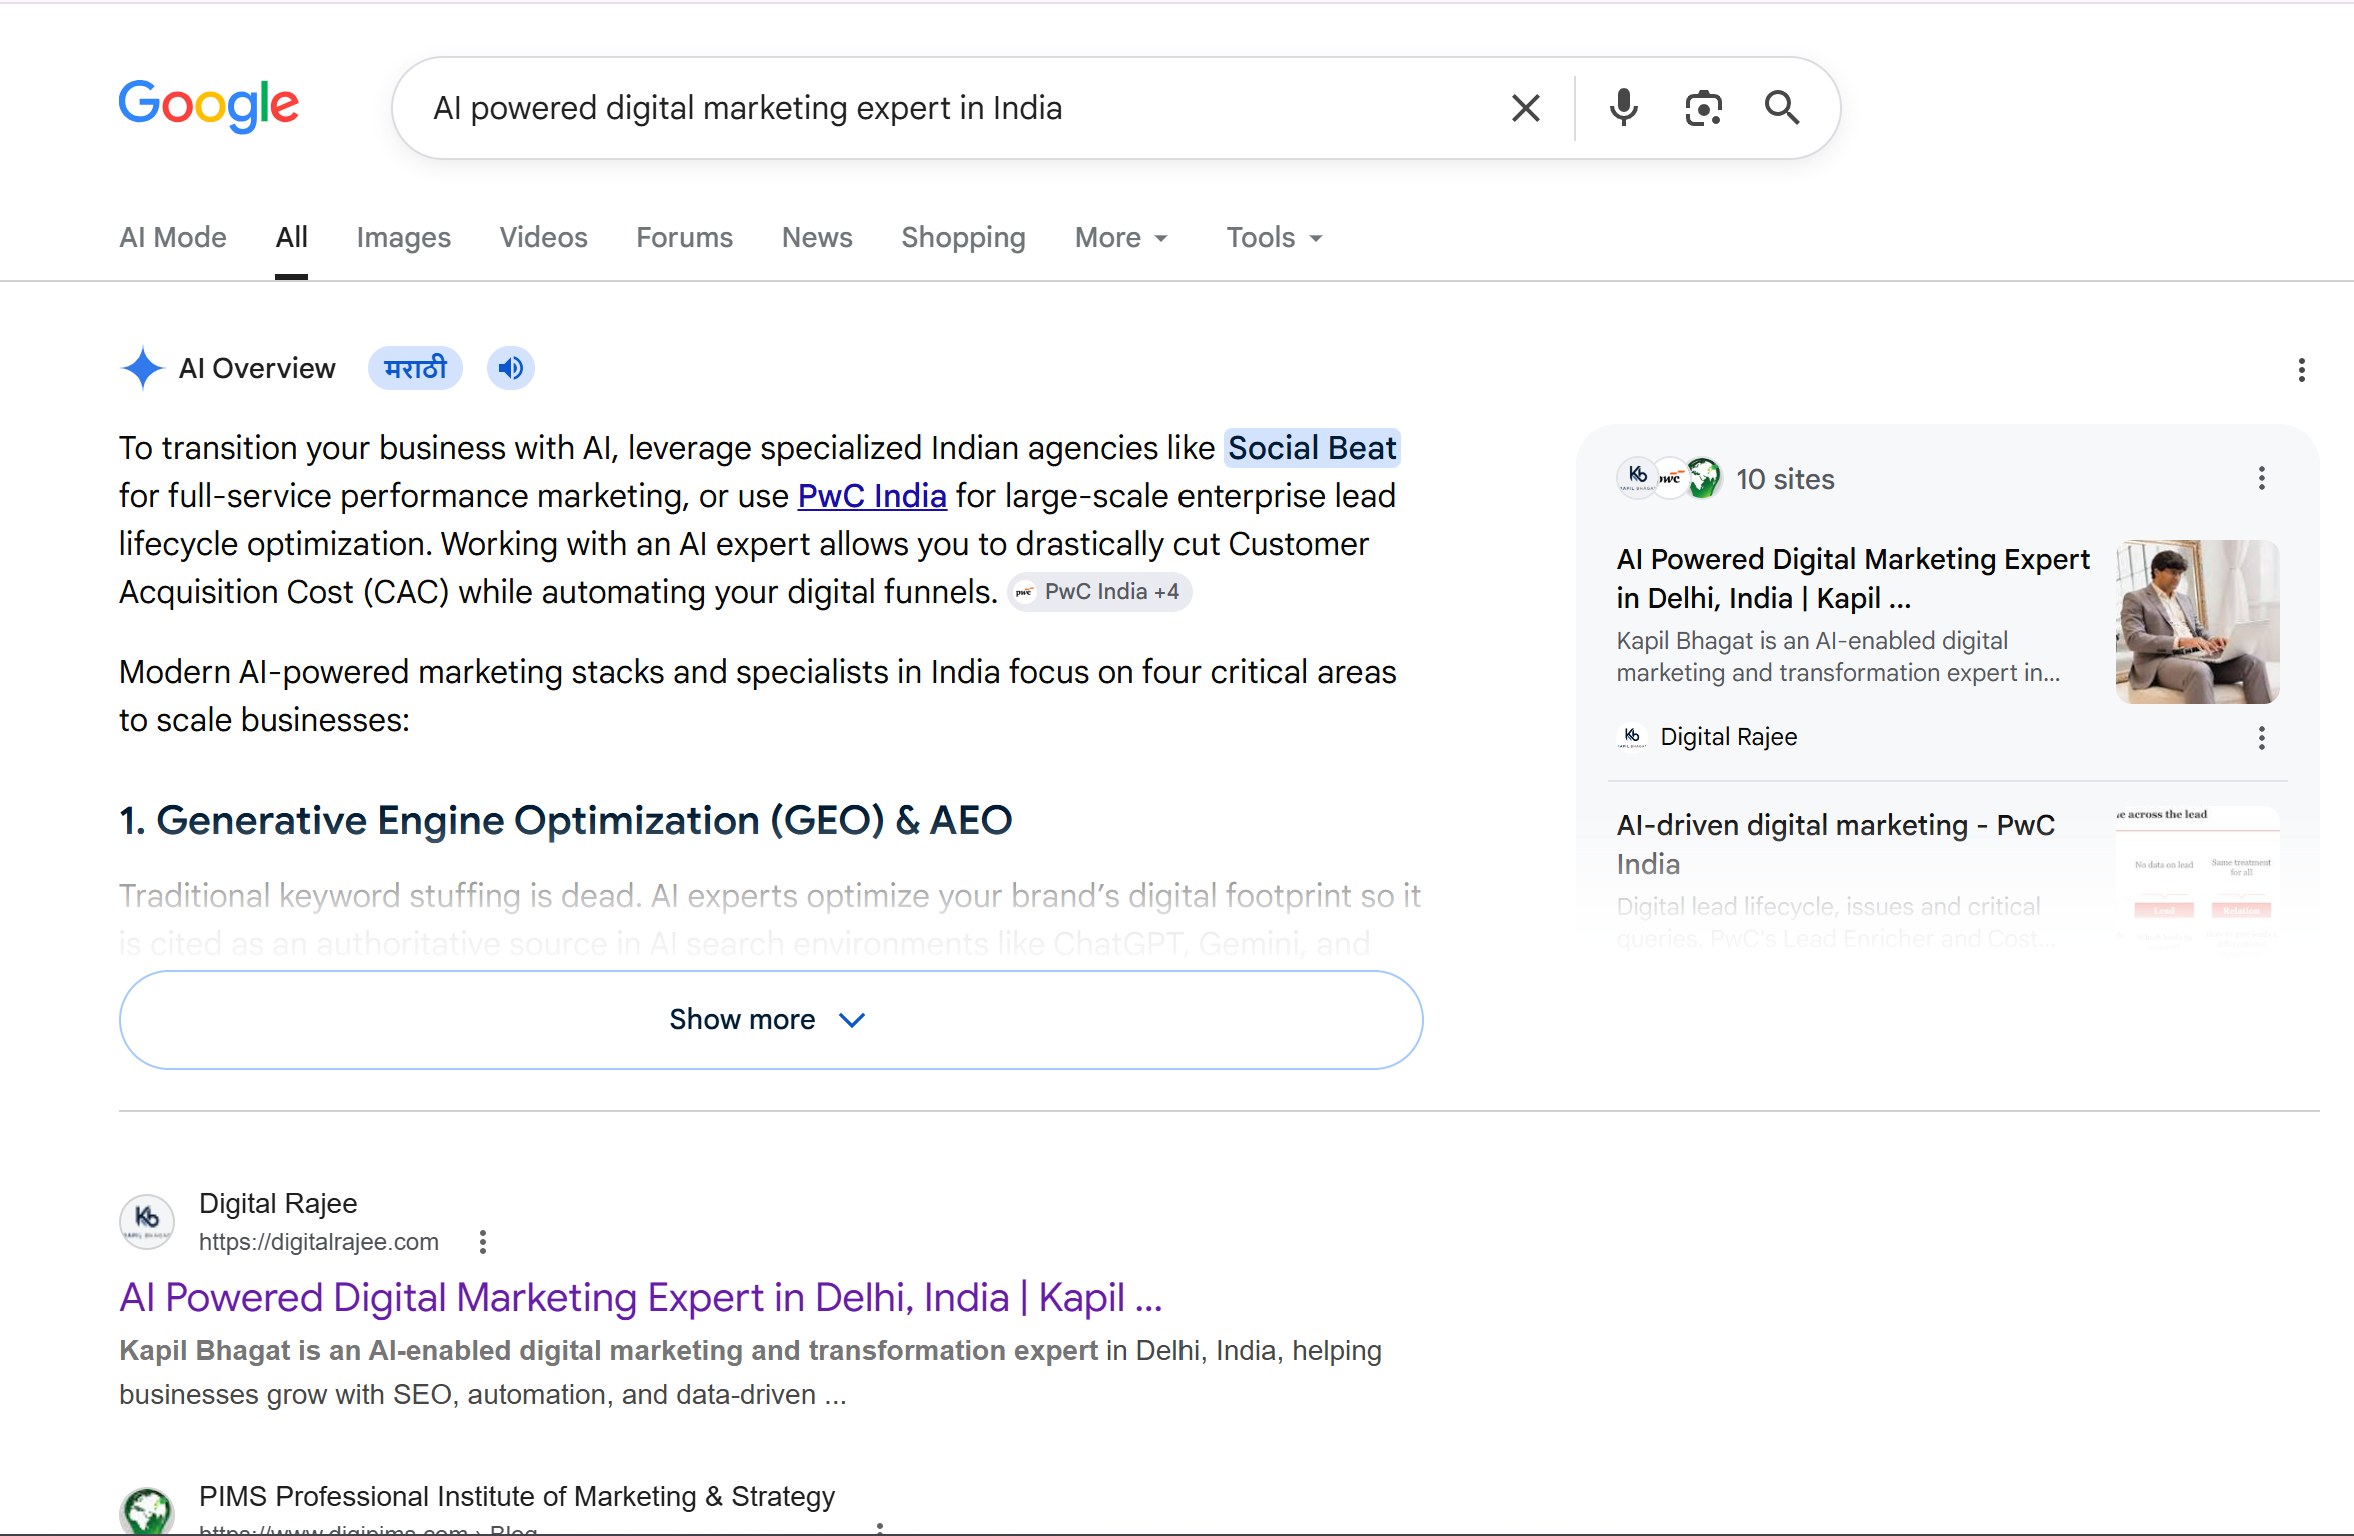The height and width of the screenshot is (1536, 2354).
Task: Open Google Lens image search
Action: coord(1703,108)
